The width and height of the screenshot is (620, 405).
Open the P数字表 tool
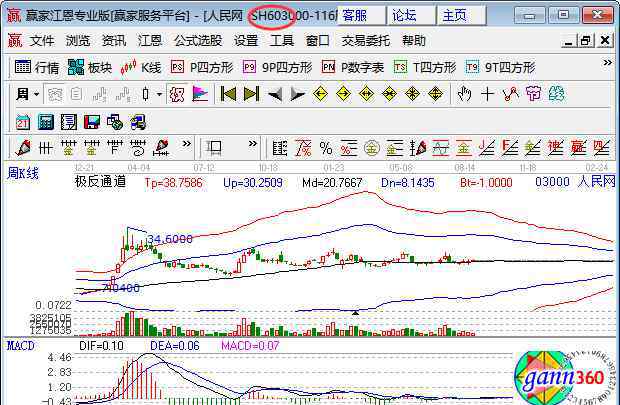pyautogui.click(x=353, y=67)
